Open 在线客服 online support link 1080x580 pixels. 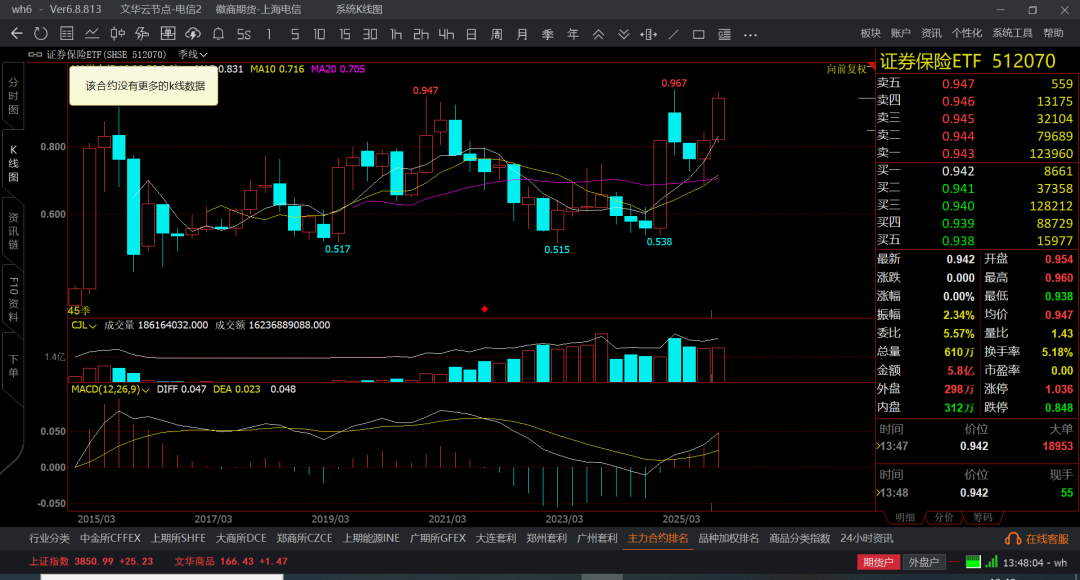coord(1047,539)
